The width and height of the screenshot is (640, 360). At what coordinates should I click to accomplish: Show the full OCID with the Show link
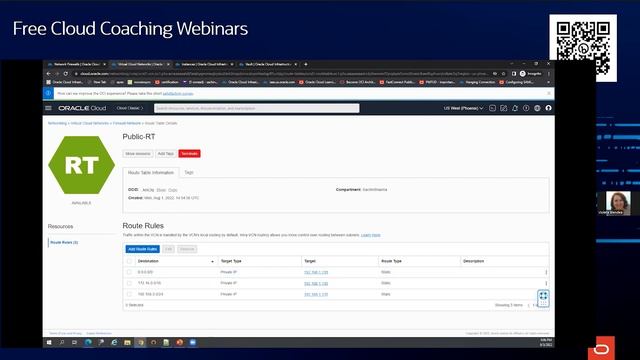click(161, 190)
